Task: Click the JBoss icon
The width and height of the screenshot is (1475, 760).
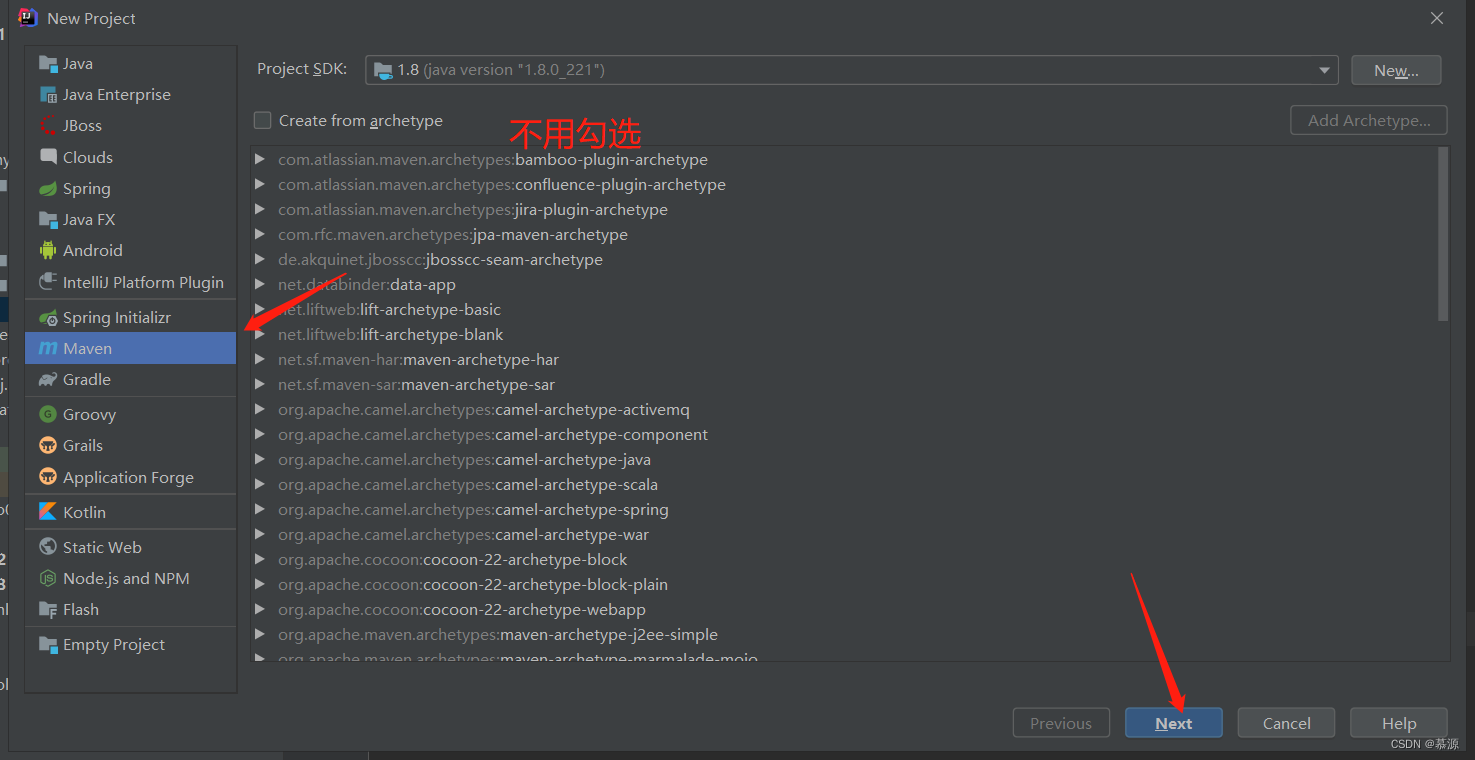Action: (x=48, y=126)
